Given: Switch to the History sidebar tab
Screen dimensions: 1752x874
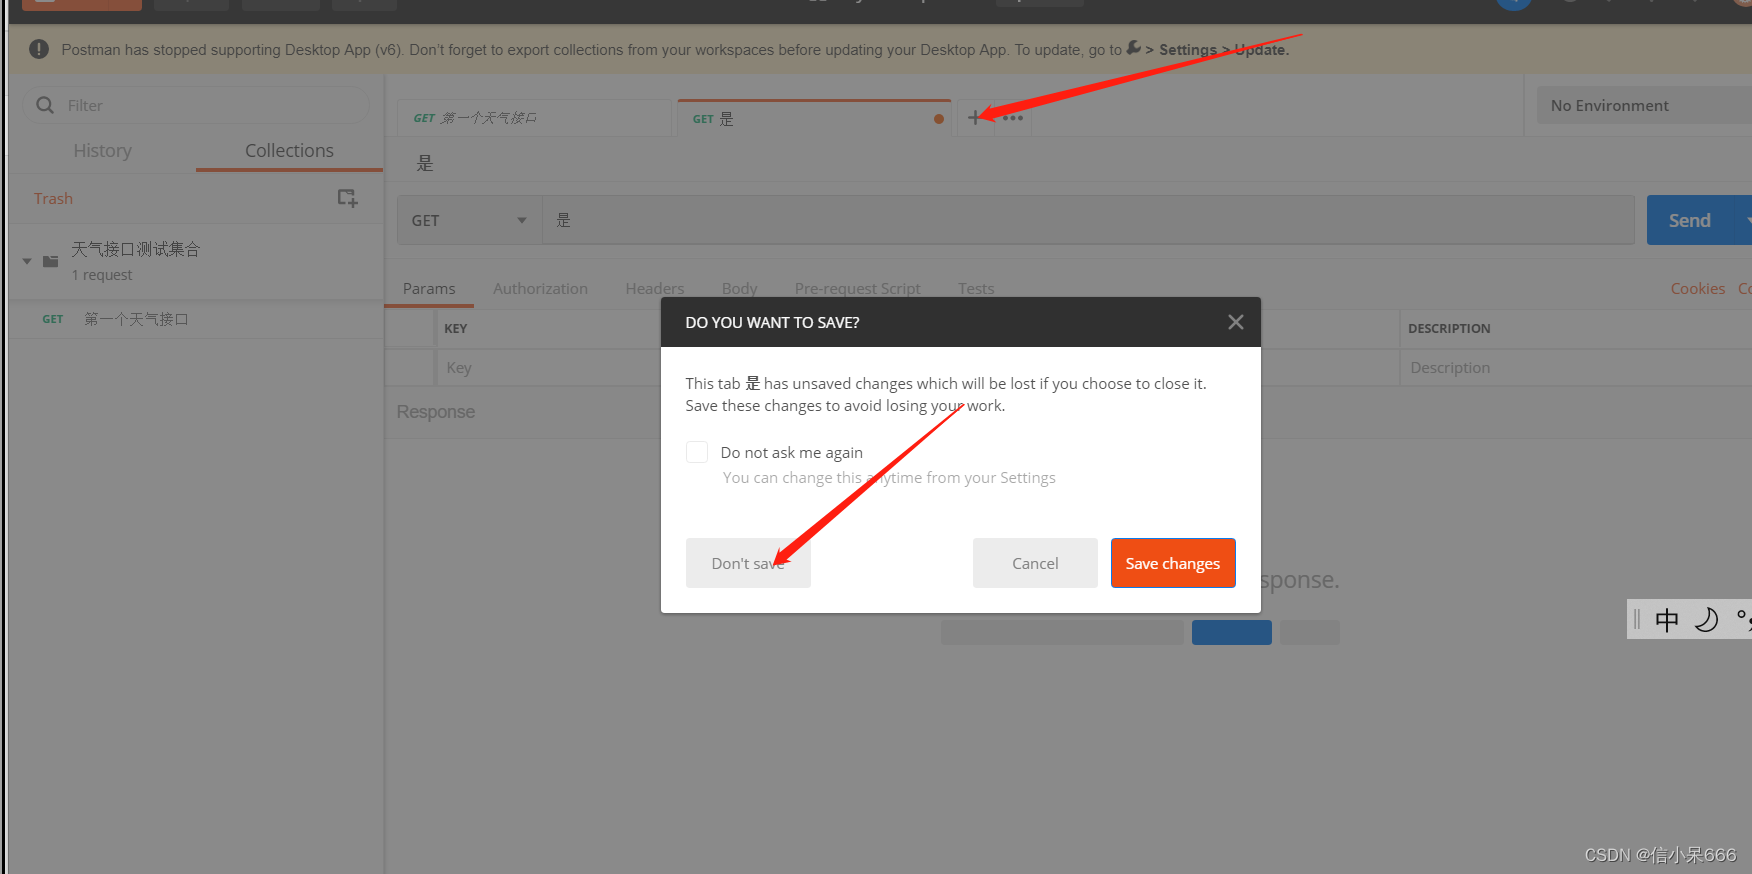Looking at the screenshot, I should tap(102, 150).
